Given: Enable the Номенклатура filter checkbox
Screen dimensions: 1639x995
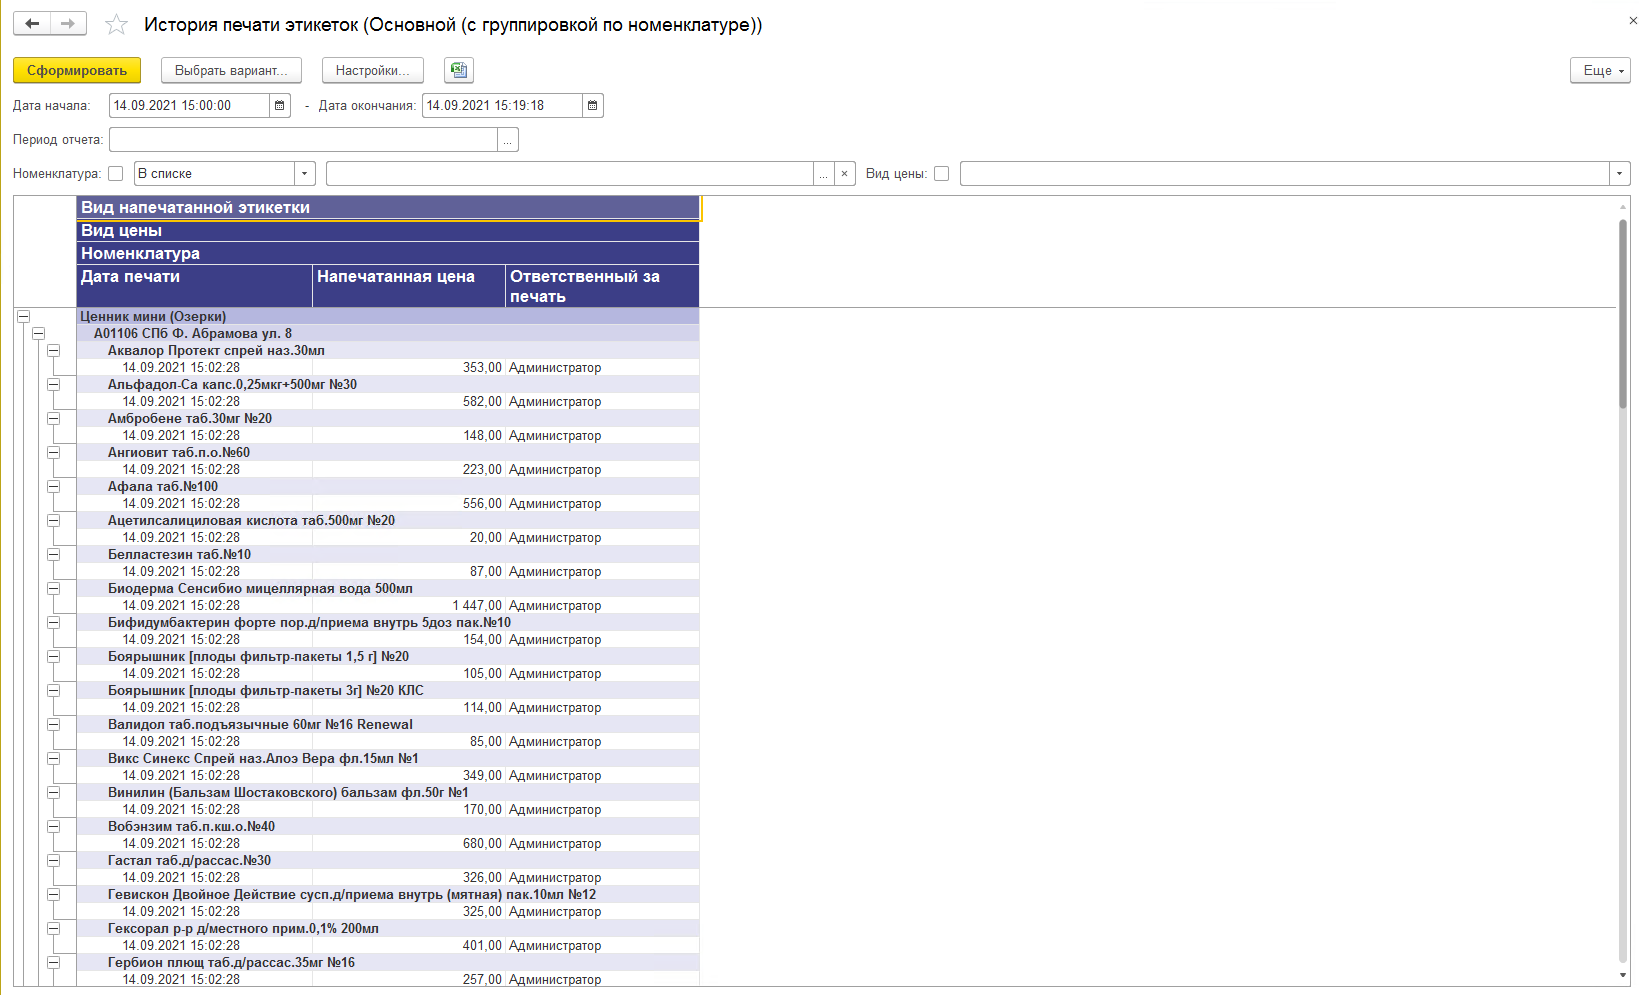Looking at the screenshot, I should pos(116,174).
